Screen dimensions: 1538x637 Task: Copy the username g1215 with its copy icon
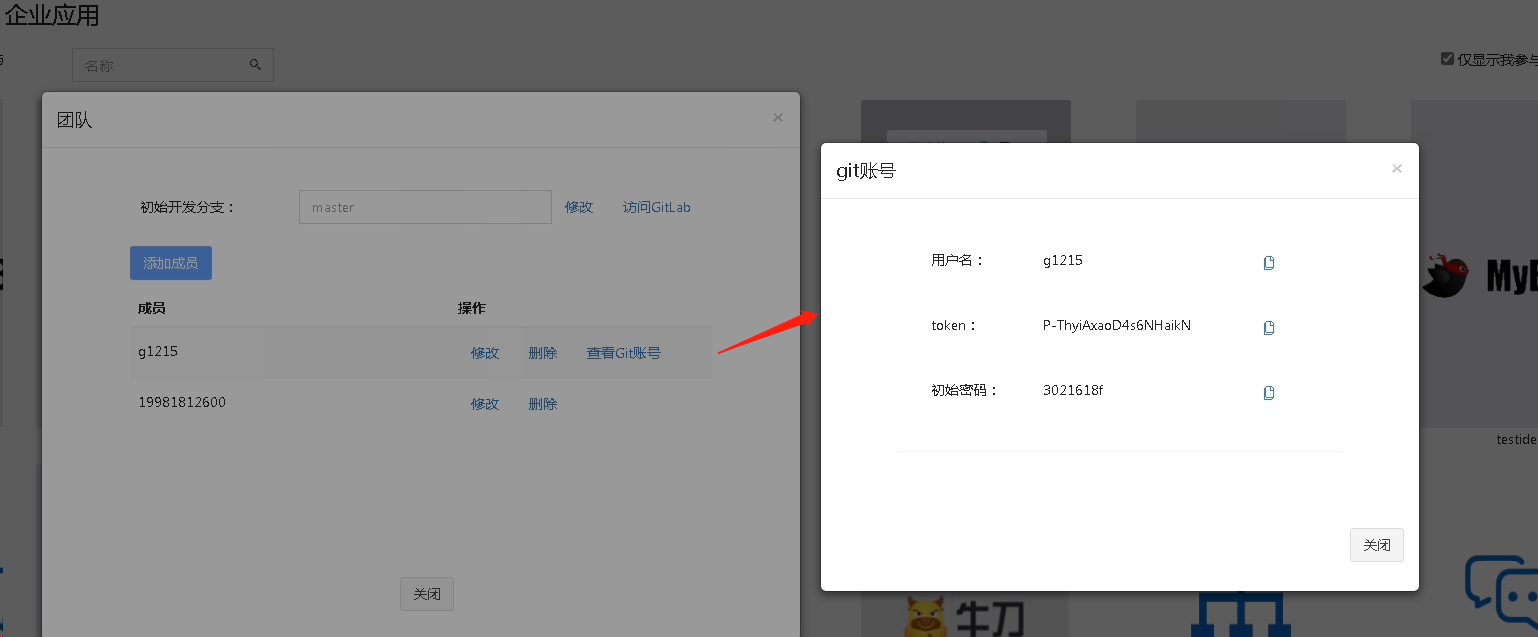click(x=1269, y=263)
